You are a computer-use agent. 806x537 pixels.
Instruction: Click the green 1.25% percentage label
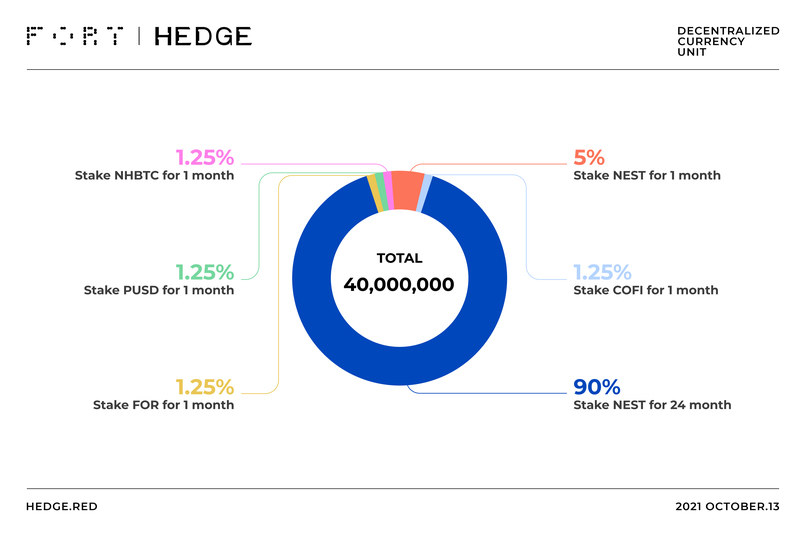click(205, 272)
